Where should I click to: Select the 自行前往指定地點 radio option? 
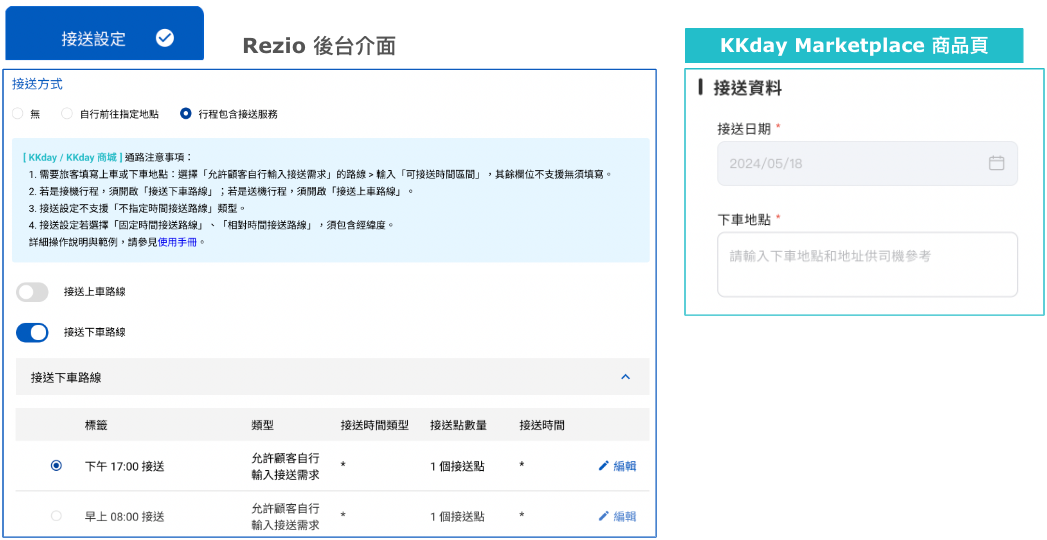tap(67, 113)
